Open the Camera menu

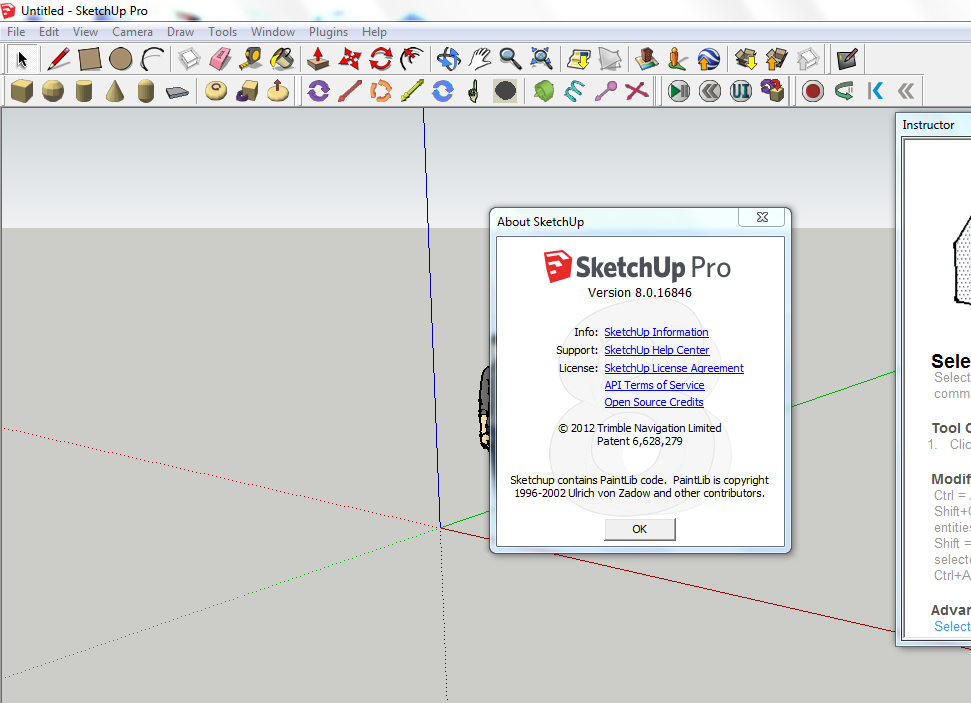[133, 32]
